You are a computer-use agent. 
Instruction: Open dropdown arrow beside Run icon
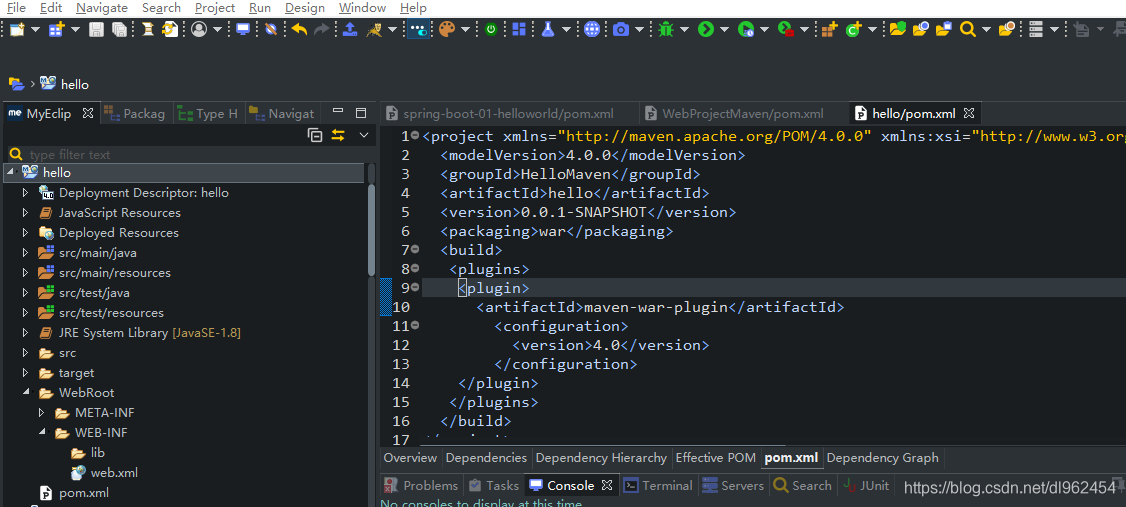pos(725,29)
